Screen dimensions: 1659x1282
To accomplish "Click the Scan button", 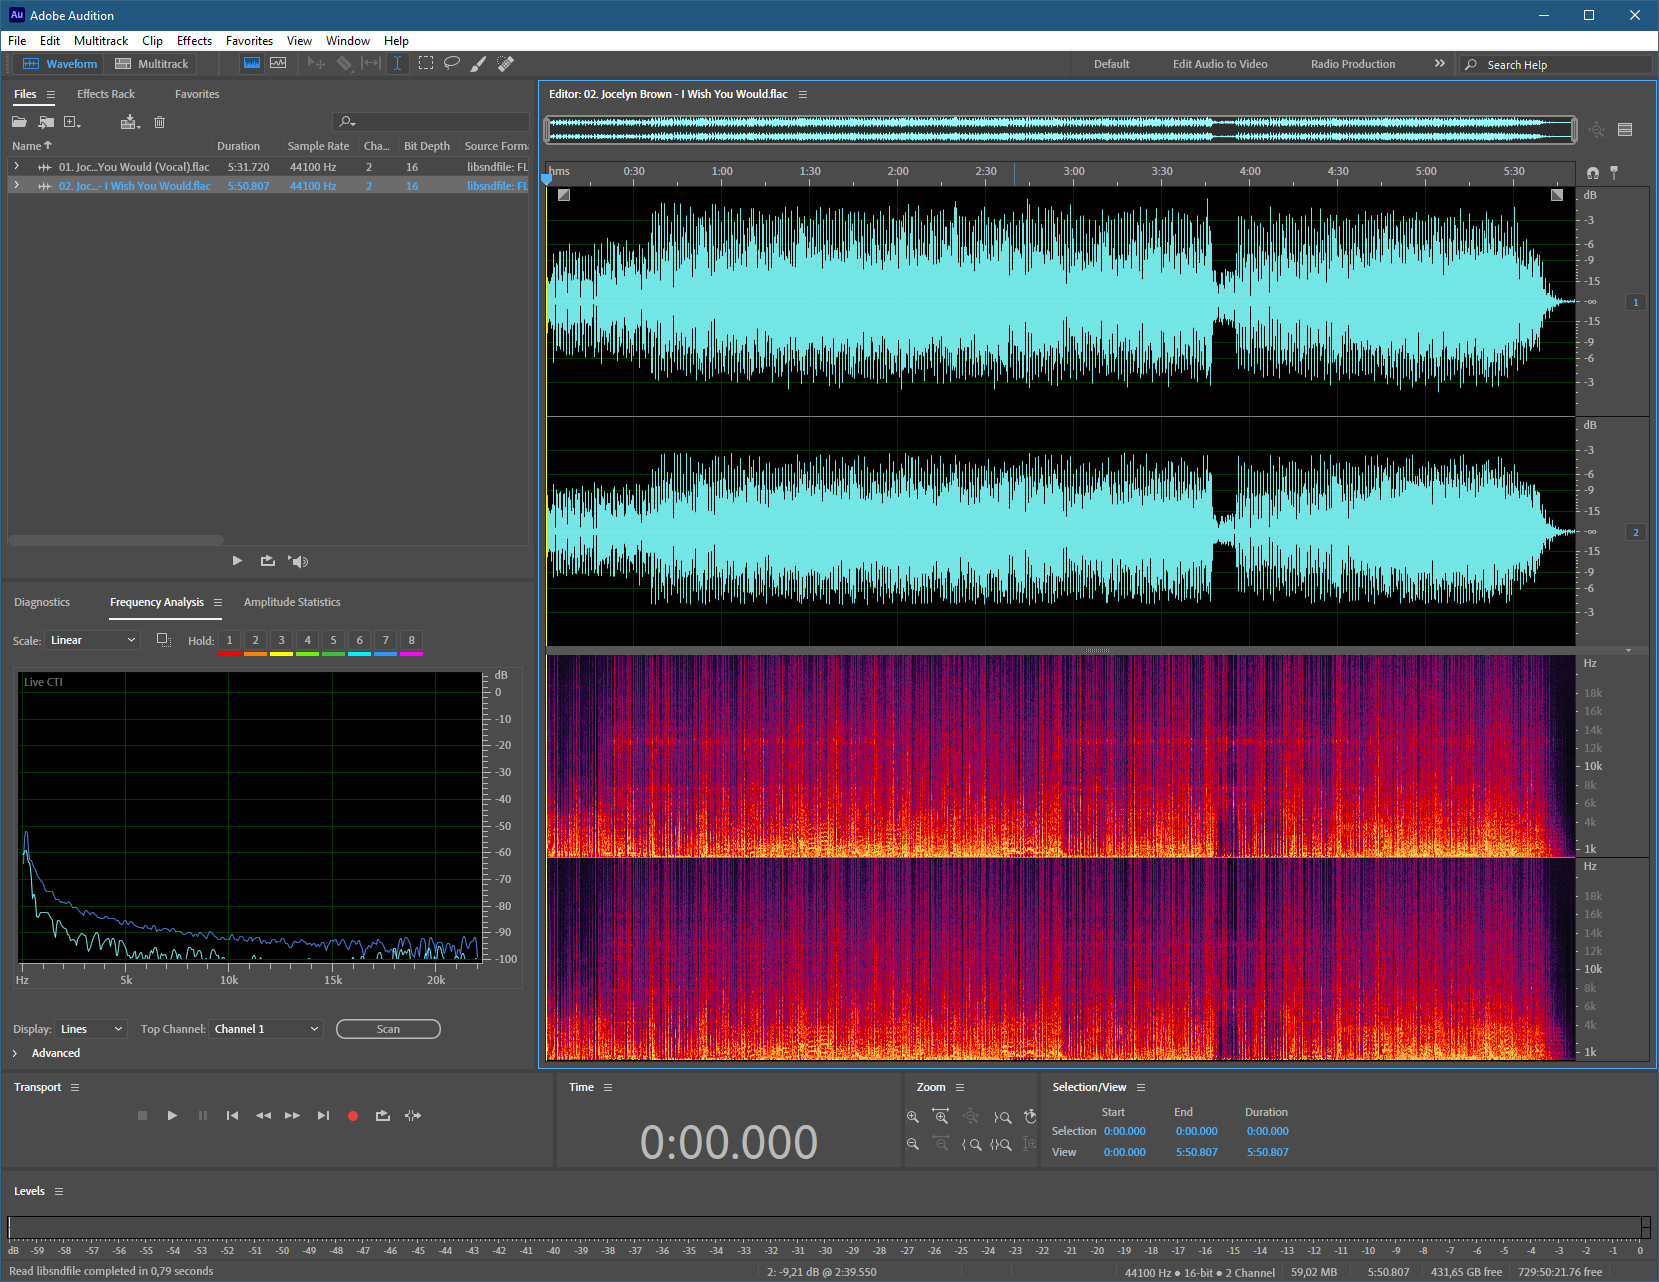I will click(x=388, y=1029).
